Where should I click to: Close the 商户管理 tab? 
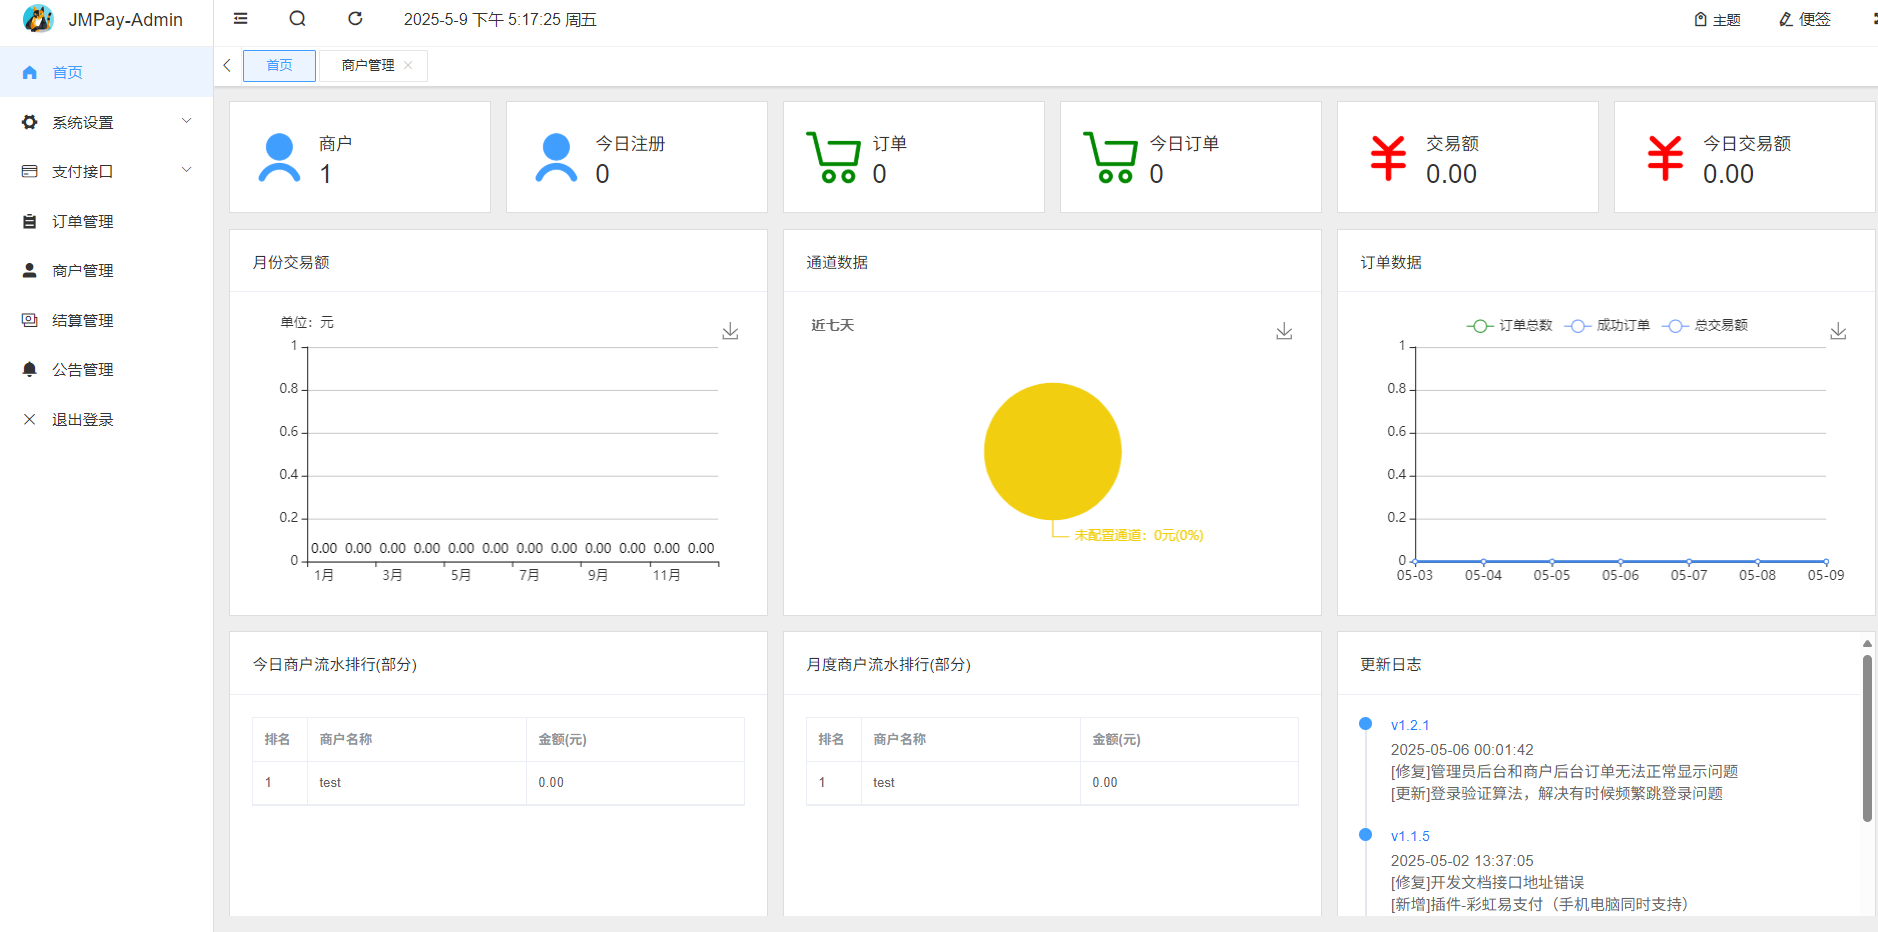(x=408, y=66)
